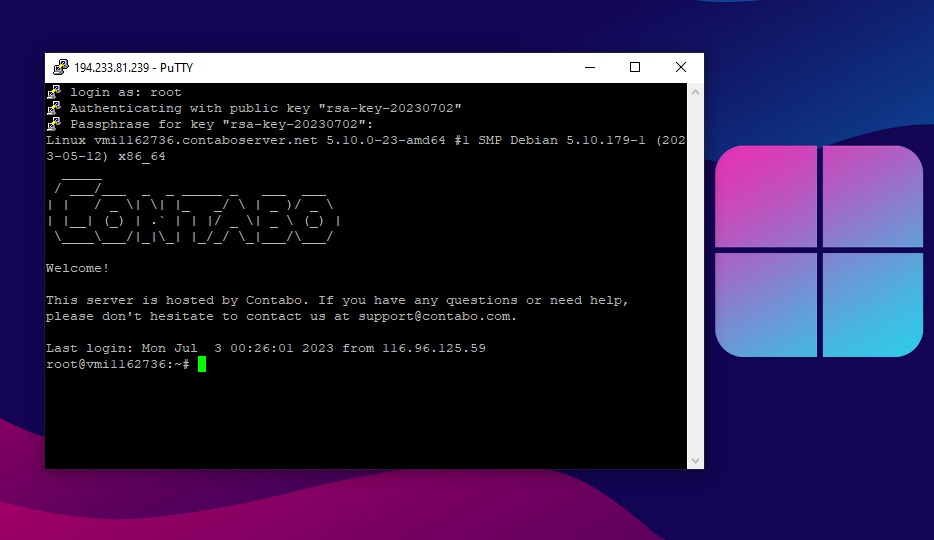Click the scrollbar down arrow in terminal
Image resolution: width=934 pixels, height=540 pixels.
tap(695, 460)
